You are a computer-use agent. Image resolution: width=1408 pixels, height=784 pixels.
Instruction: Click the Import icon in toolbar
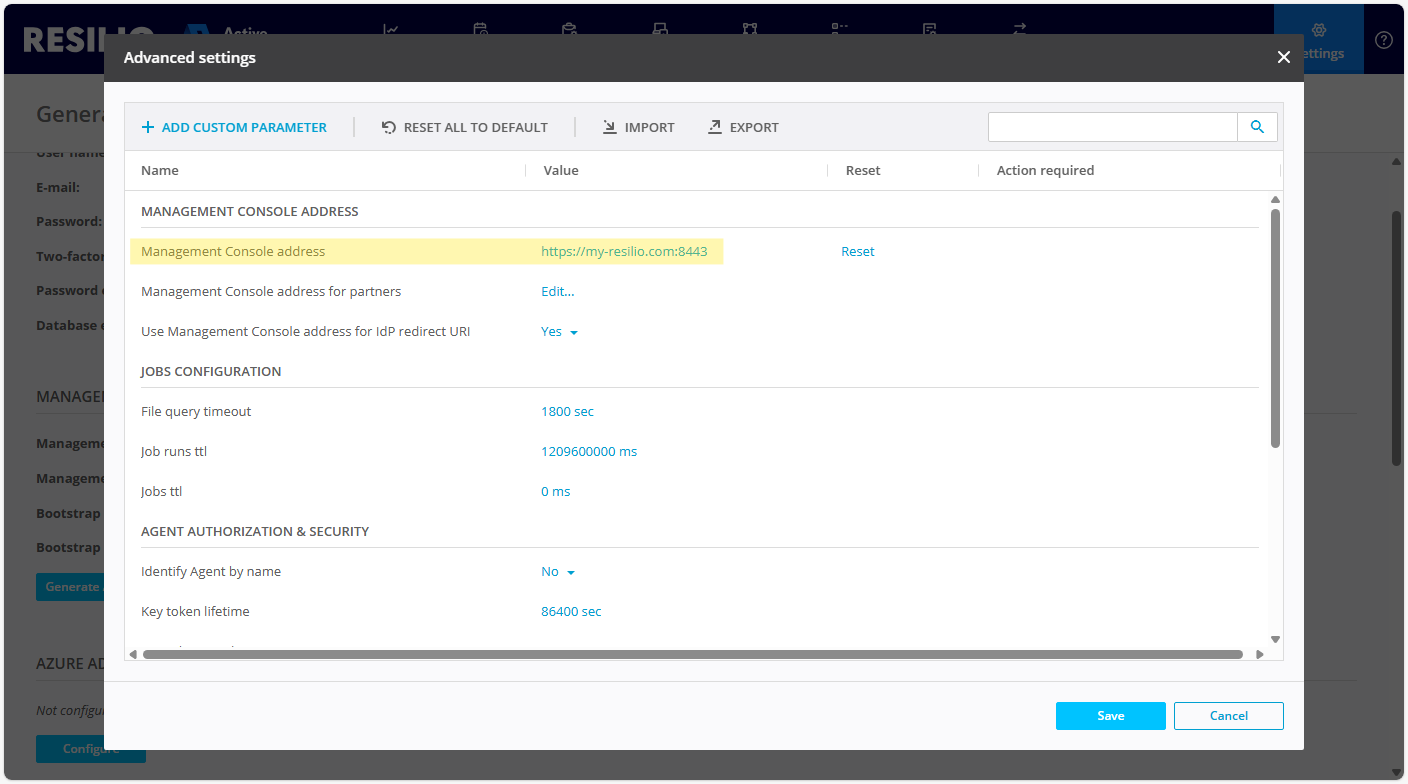click(x=609, y=127)
